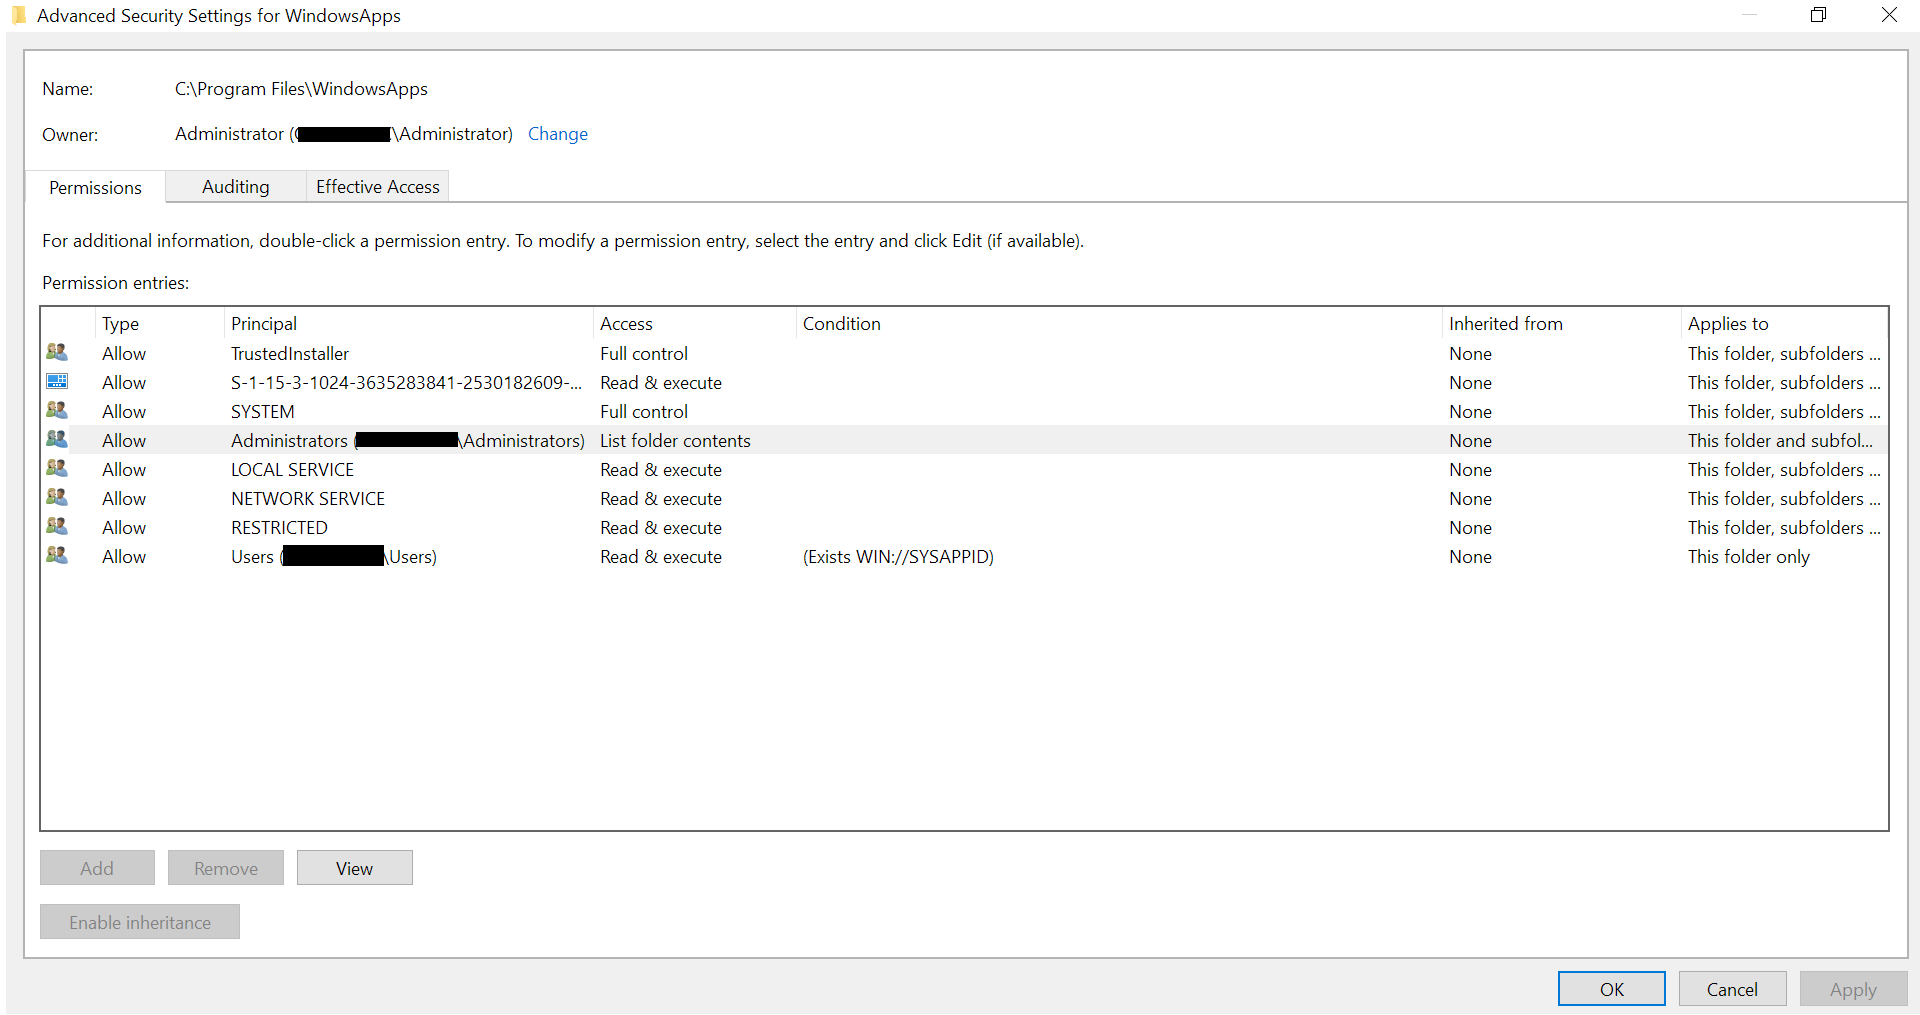Click the Add button
The width and height of the screenshot is (1920, 1015).
[97, 868]
